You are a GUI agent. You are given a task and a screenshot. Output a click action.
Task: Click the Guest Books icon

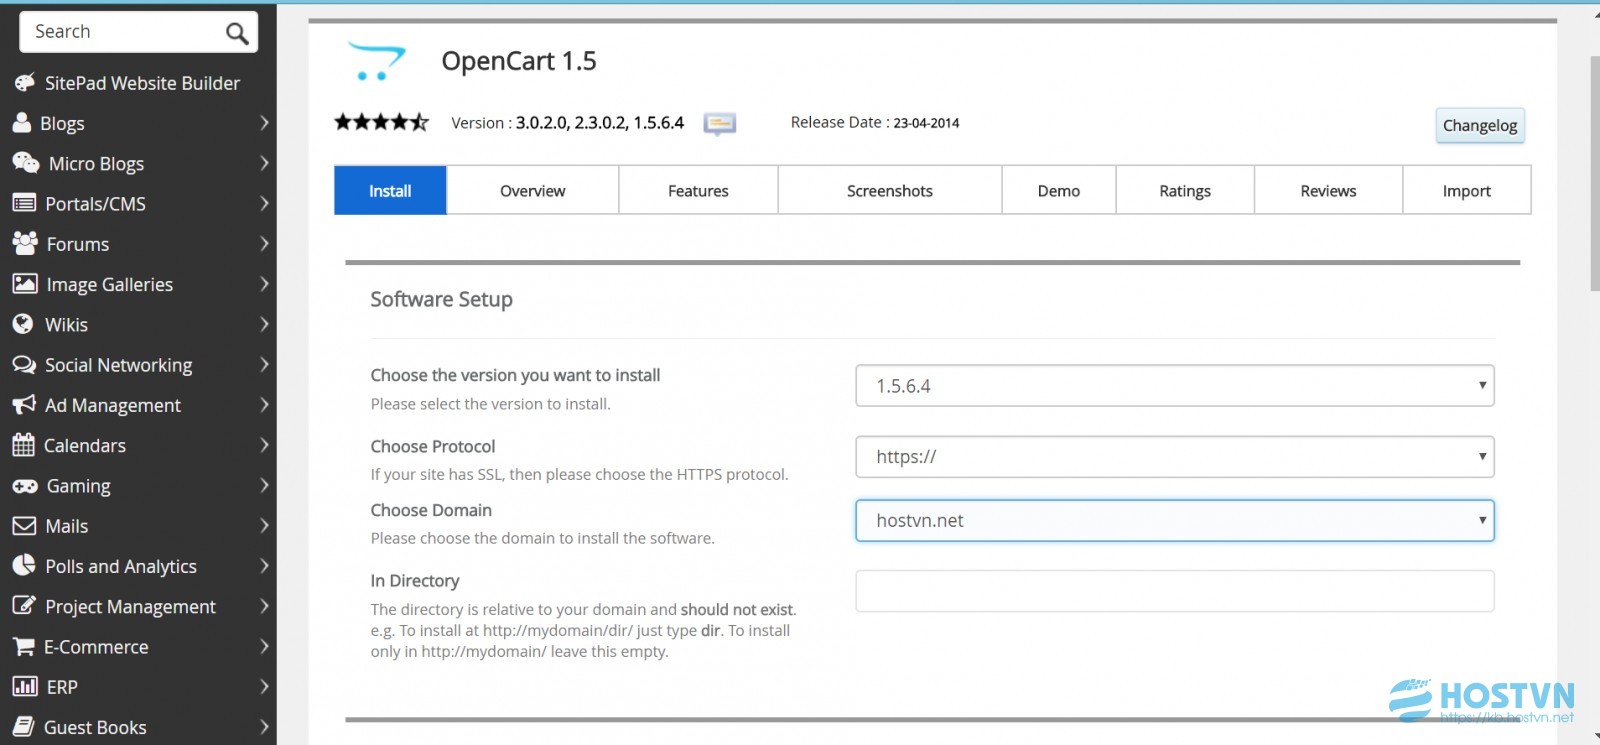pos(23,727)
